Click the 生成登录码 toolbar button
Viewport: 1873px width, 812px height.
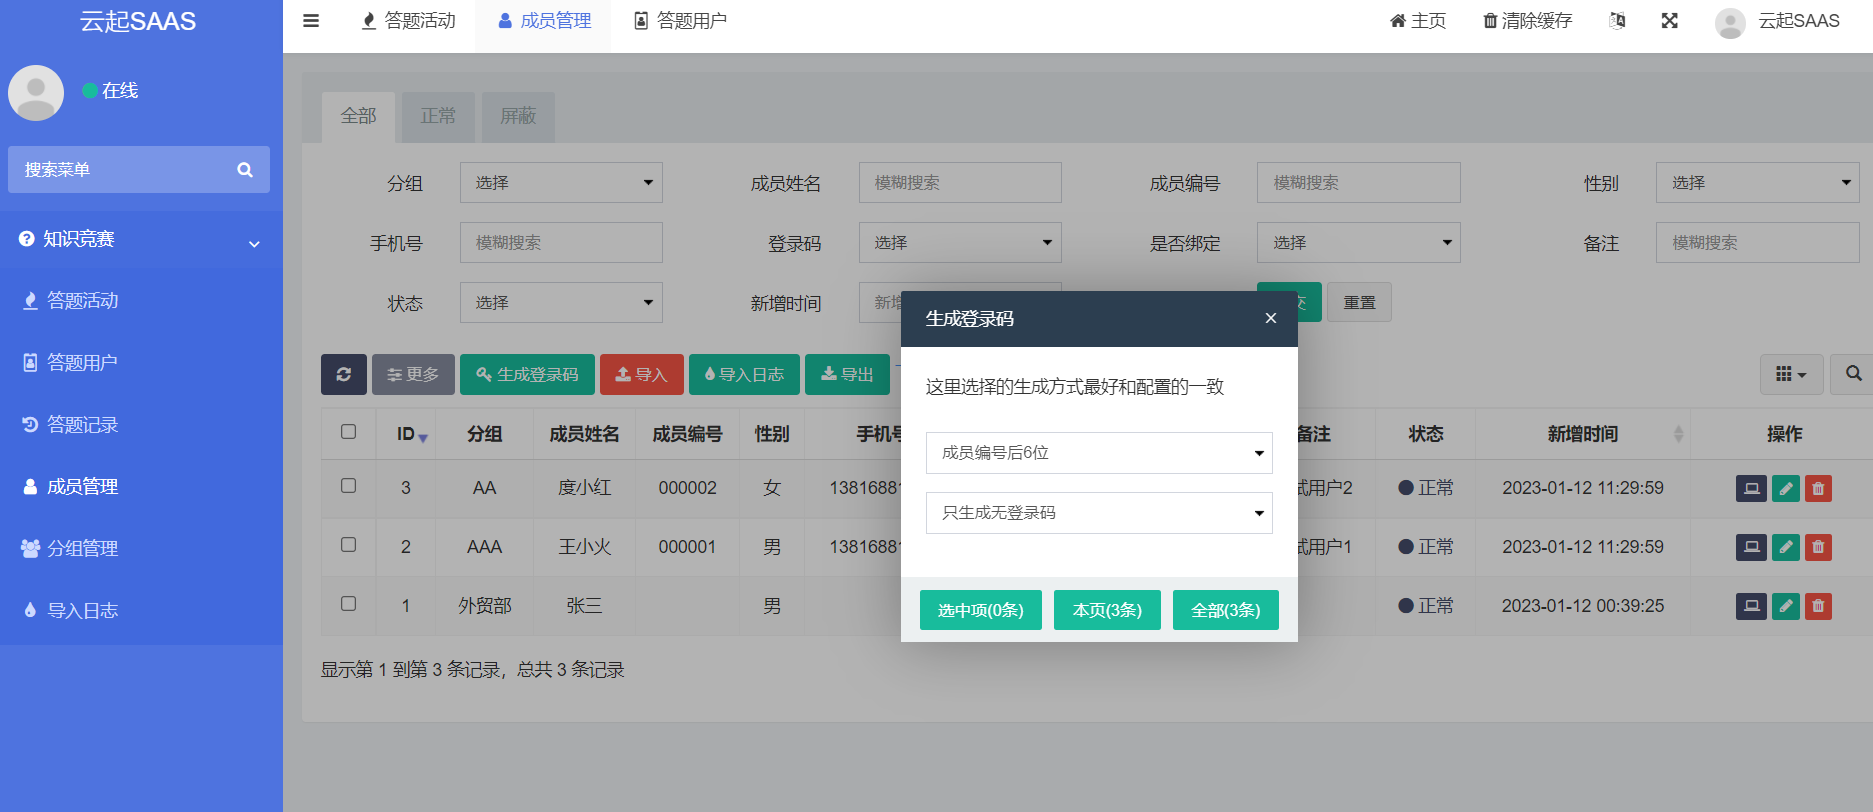(x=527, y=374)
